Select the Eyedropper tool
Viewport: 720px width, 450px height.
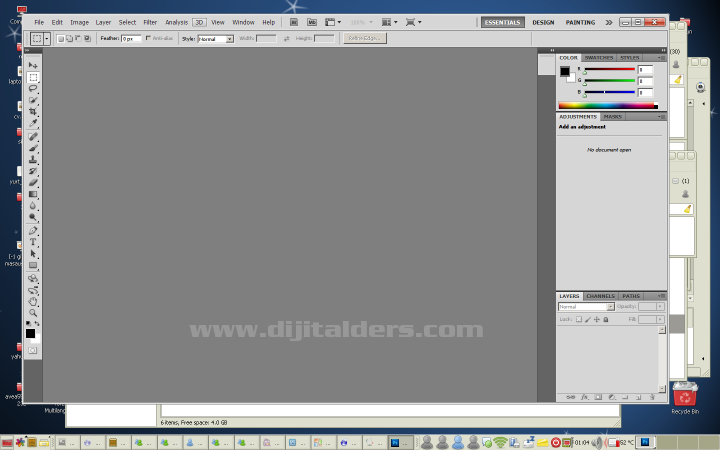coord(33,123)
